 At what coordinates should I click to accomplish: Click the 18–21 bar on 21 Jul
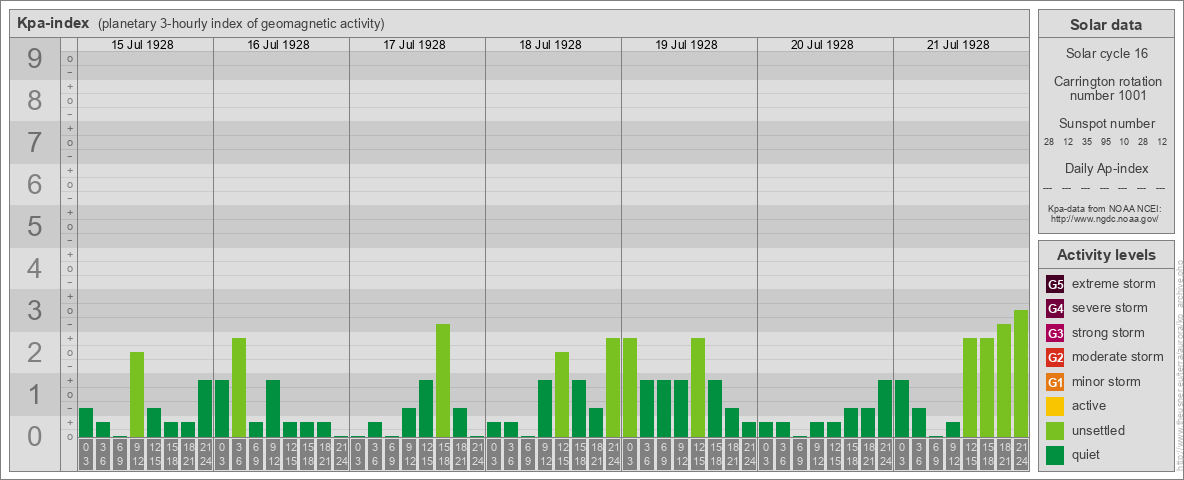(1004, 380)
